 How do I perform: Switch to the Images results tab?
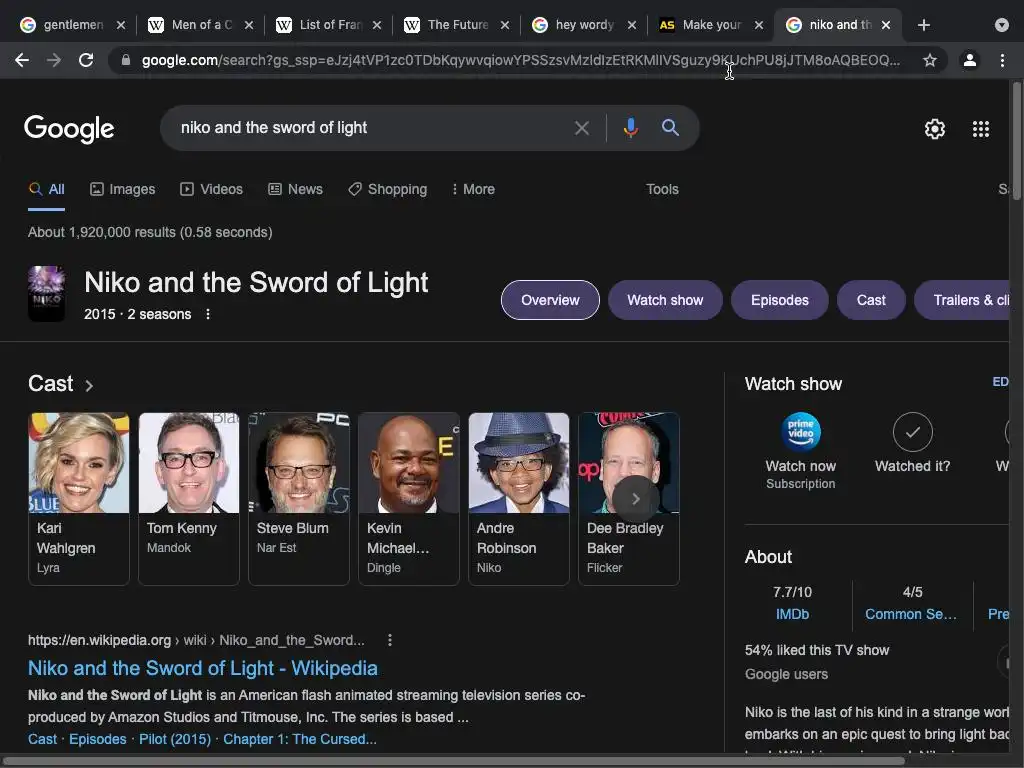coord(122,189)
